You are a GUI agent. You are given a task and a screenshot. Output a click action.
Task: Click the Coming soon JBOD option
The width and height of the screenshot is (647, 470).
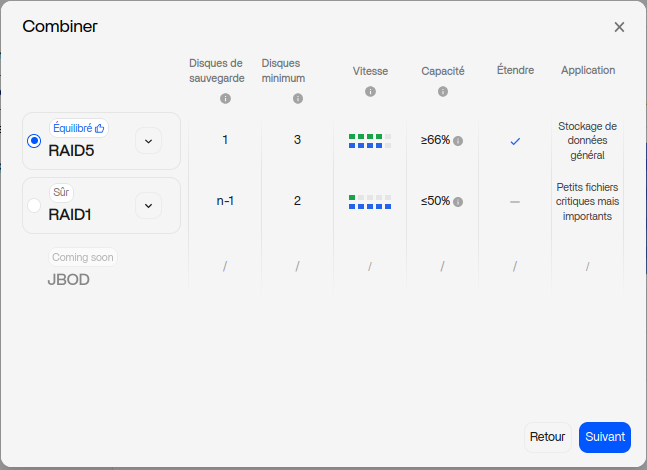(82, 268)
